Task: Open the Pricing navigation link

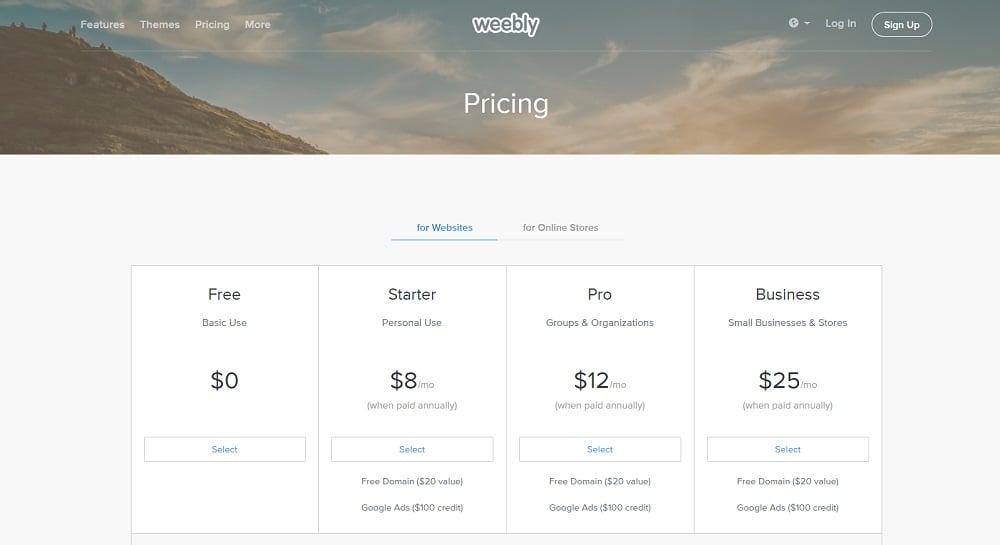Action: 212,24
